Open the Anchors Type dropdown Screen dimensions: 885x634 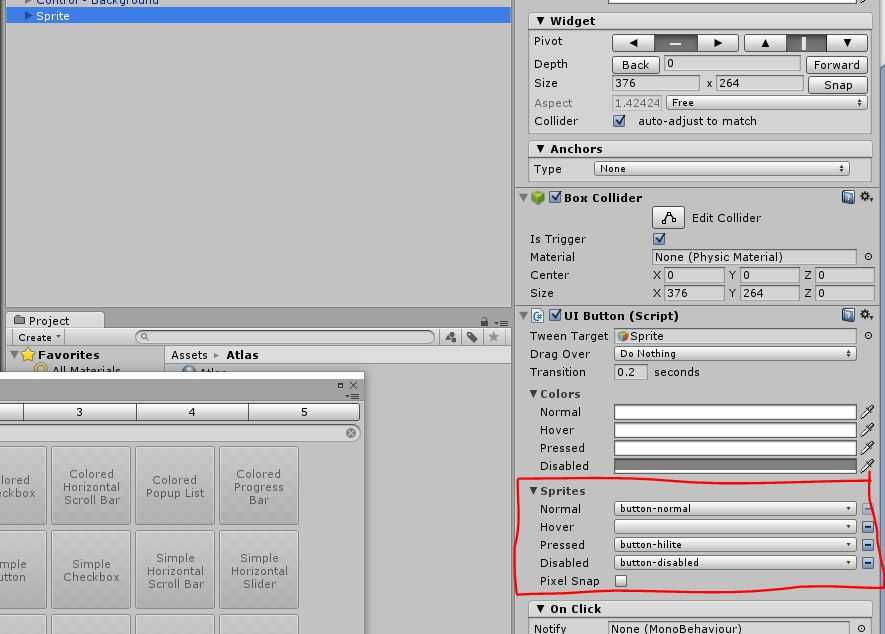pos(721,169)
